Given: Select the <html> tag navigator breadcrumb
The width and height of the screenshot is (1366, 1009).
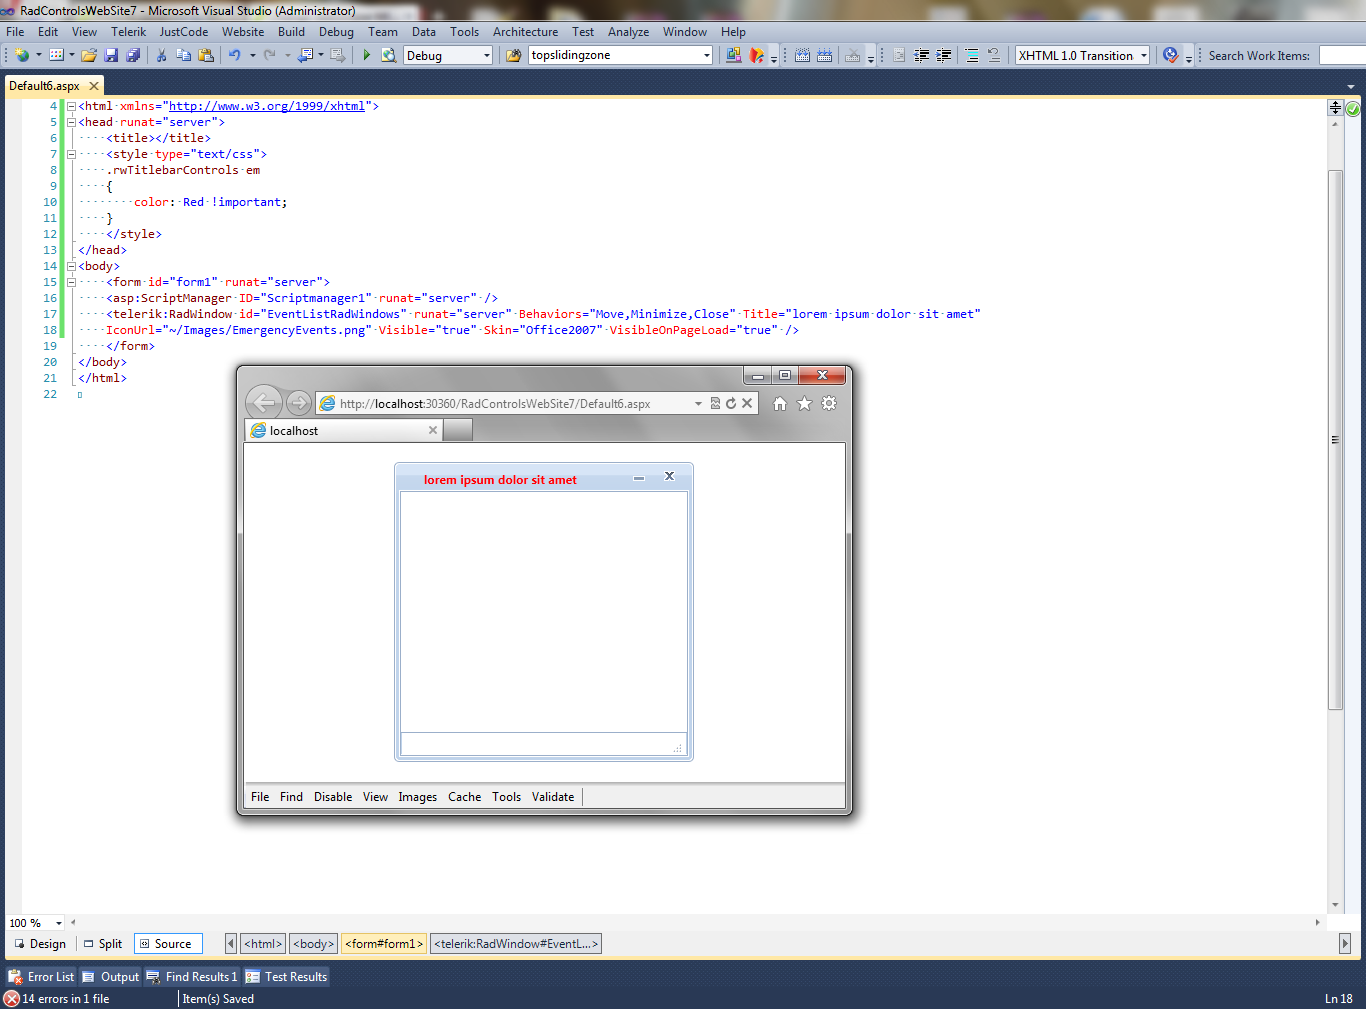Looking at the screenshot, I should pyautogui.click(x=264, y=943).
